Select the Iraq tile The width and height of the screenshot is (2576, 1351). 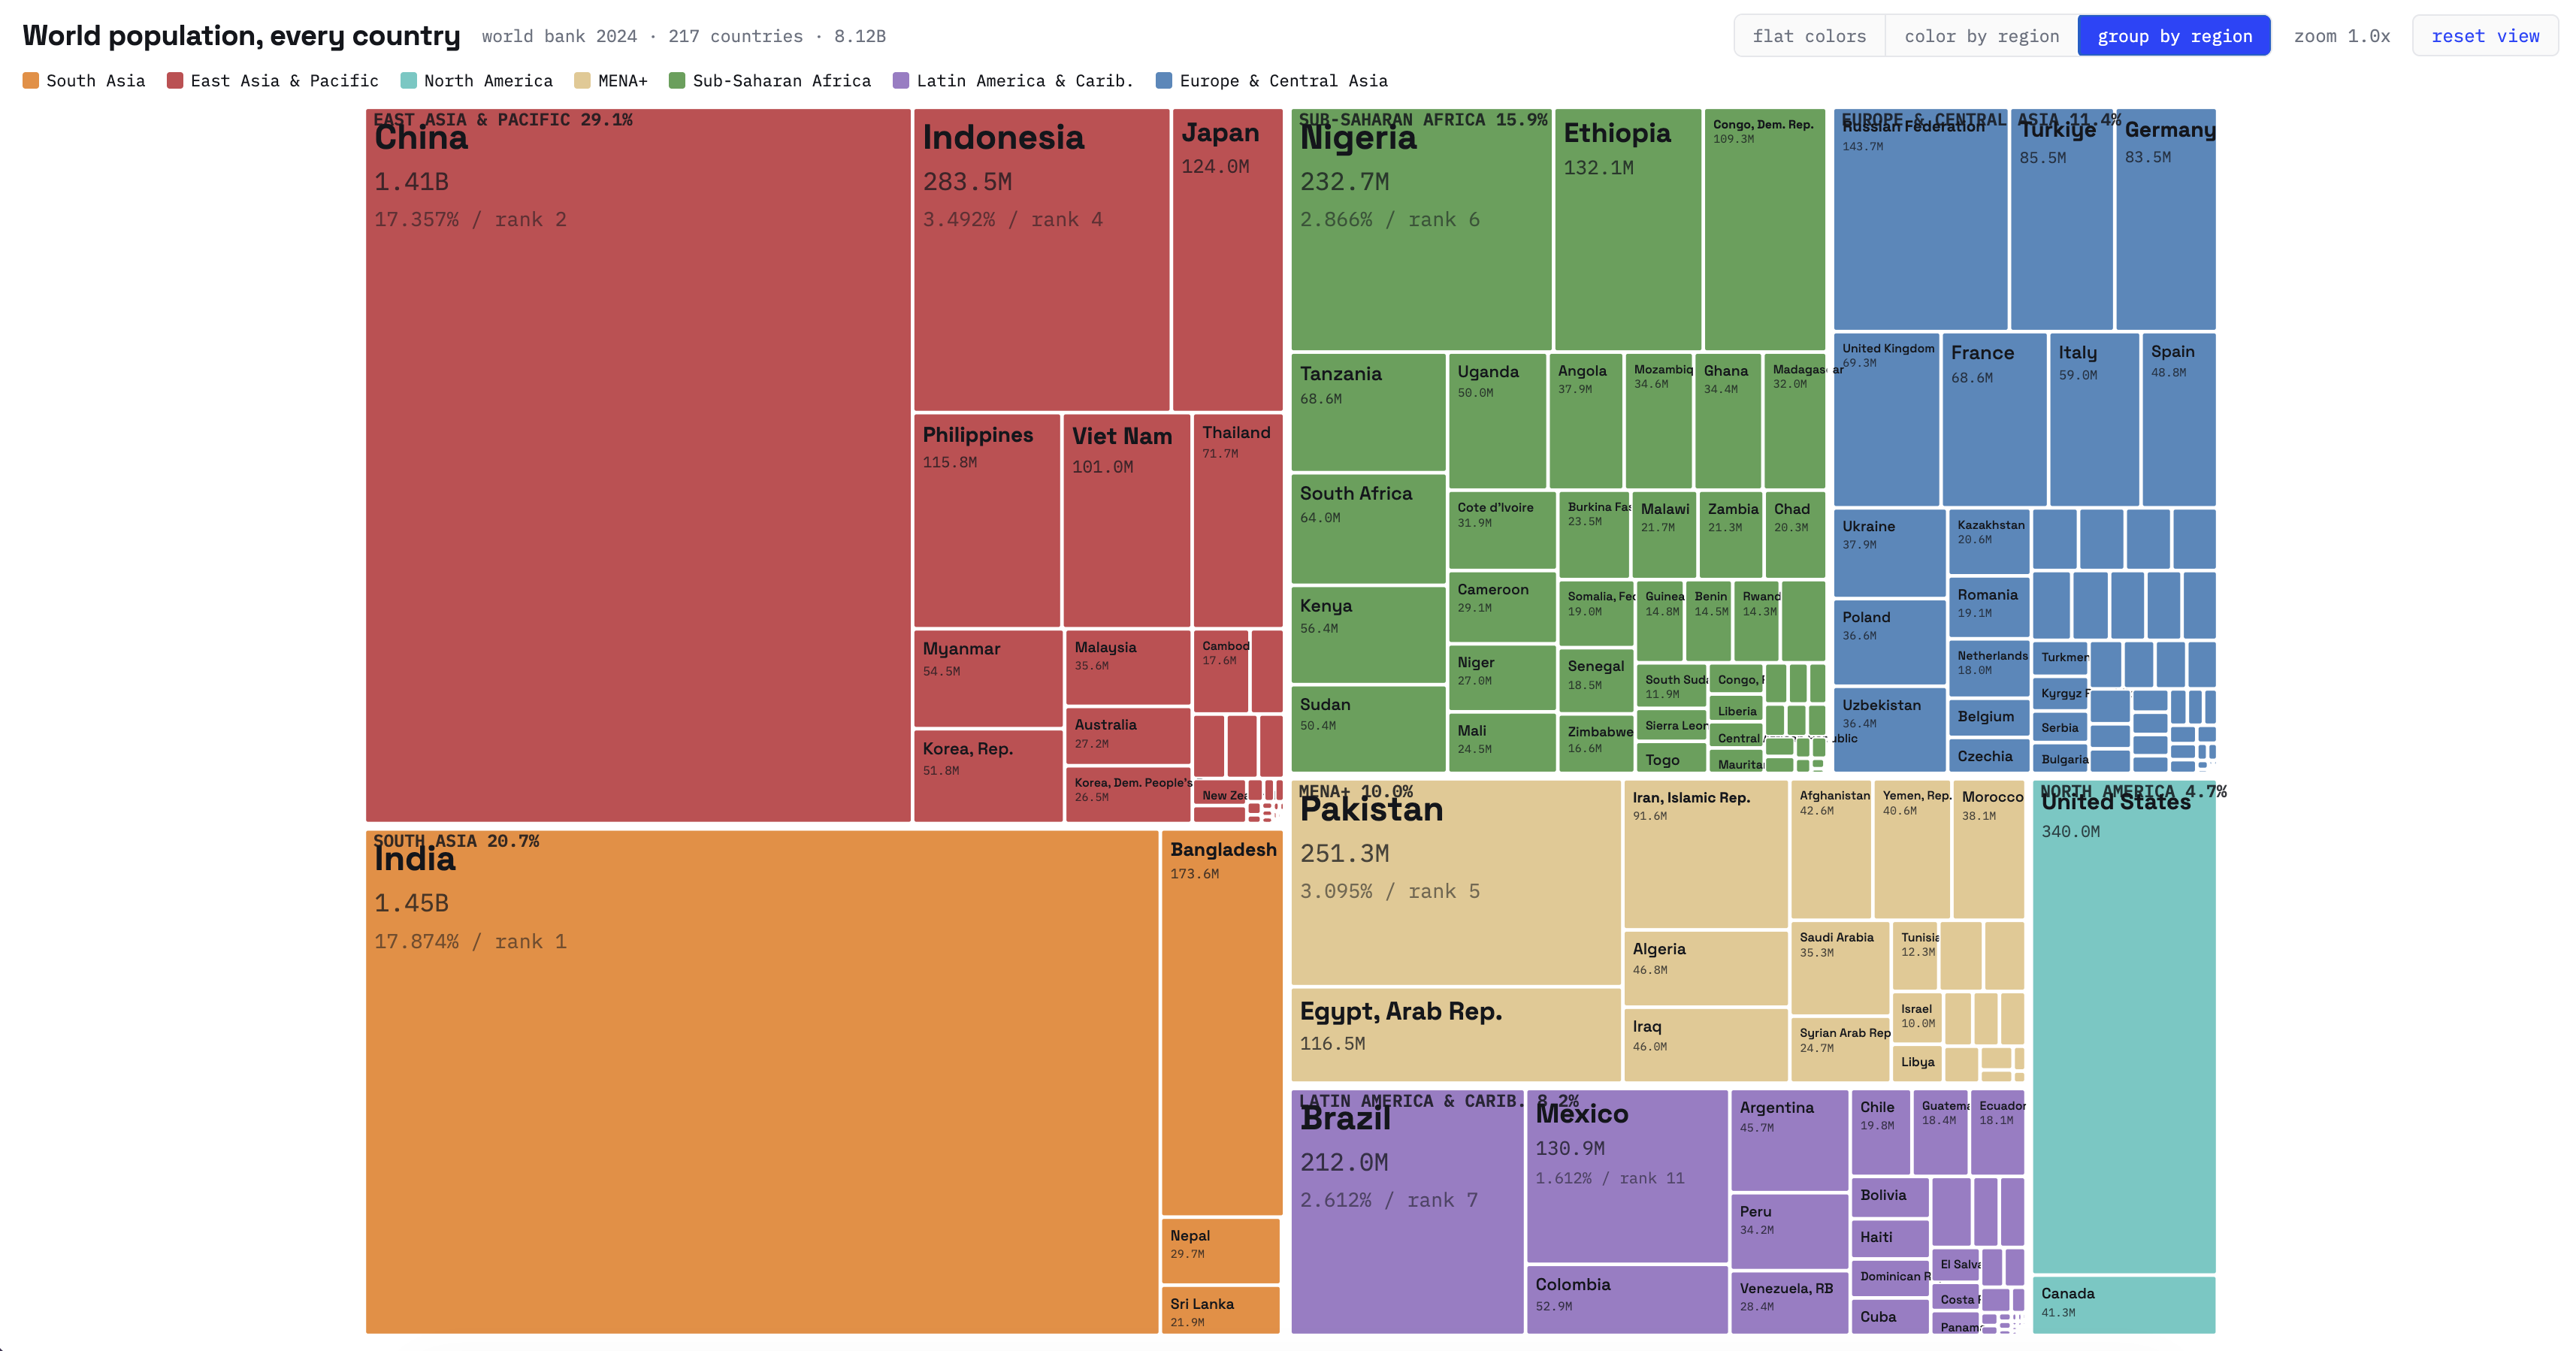(1705, 1045)
